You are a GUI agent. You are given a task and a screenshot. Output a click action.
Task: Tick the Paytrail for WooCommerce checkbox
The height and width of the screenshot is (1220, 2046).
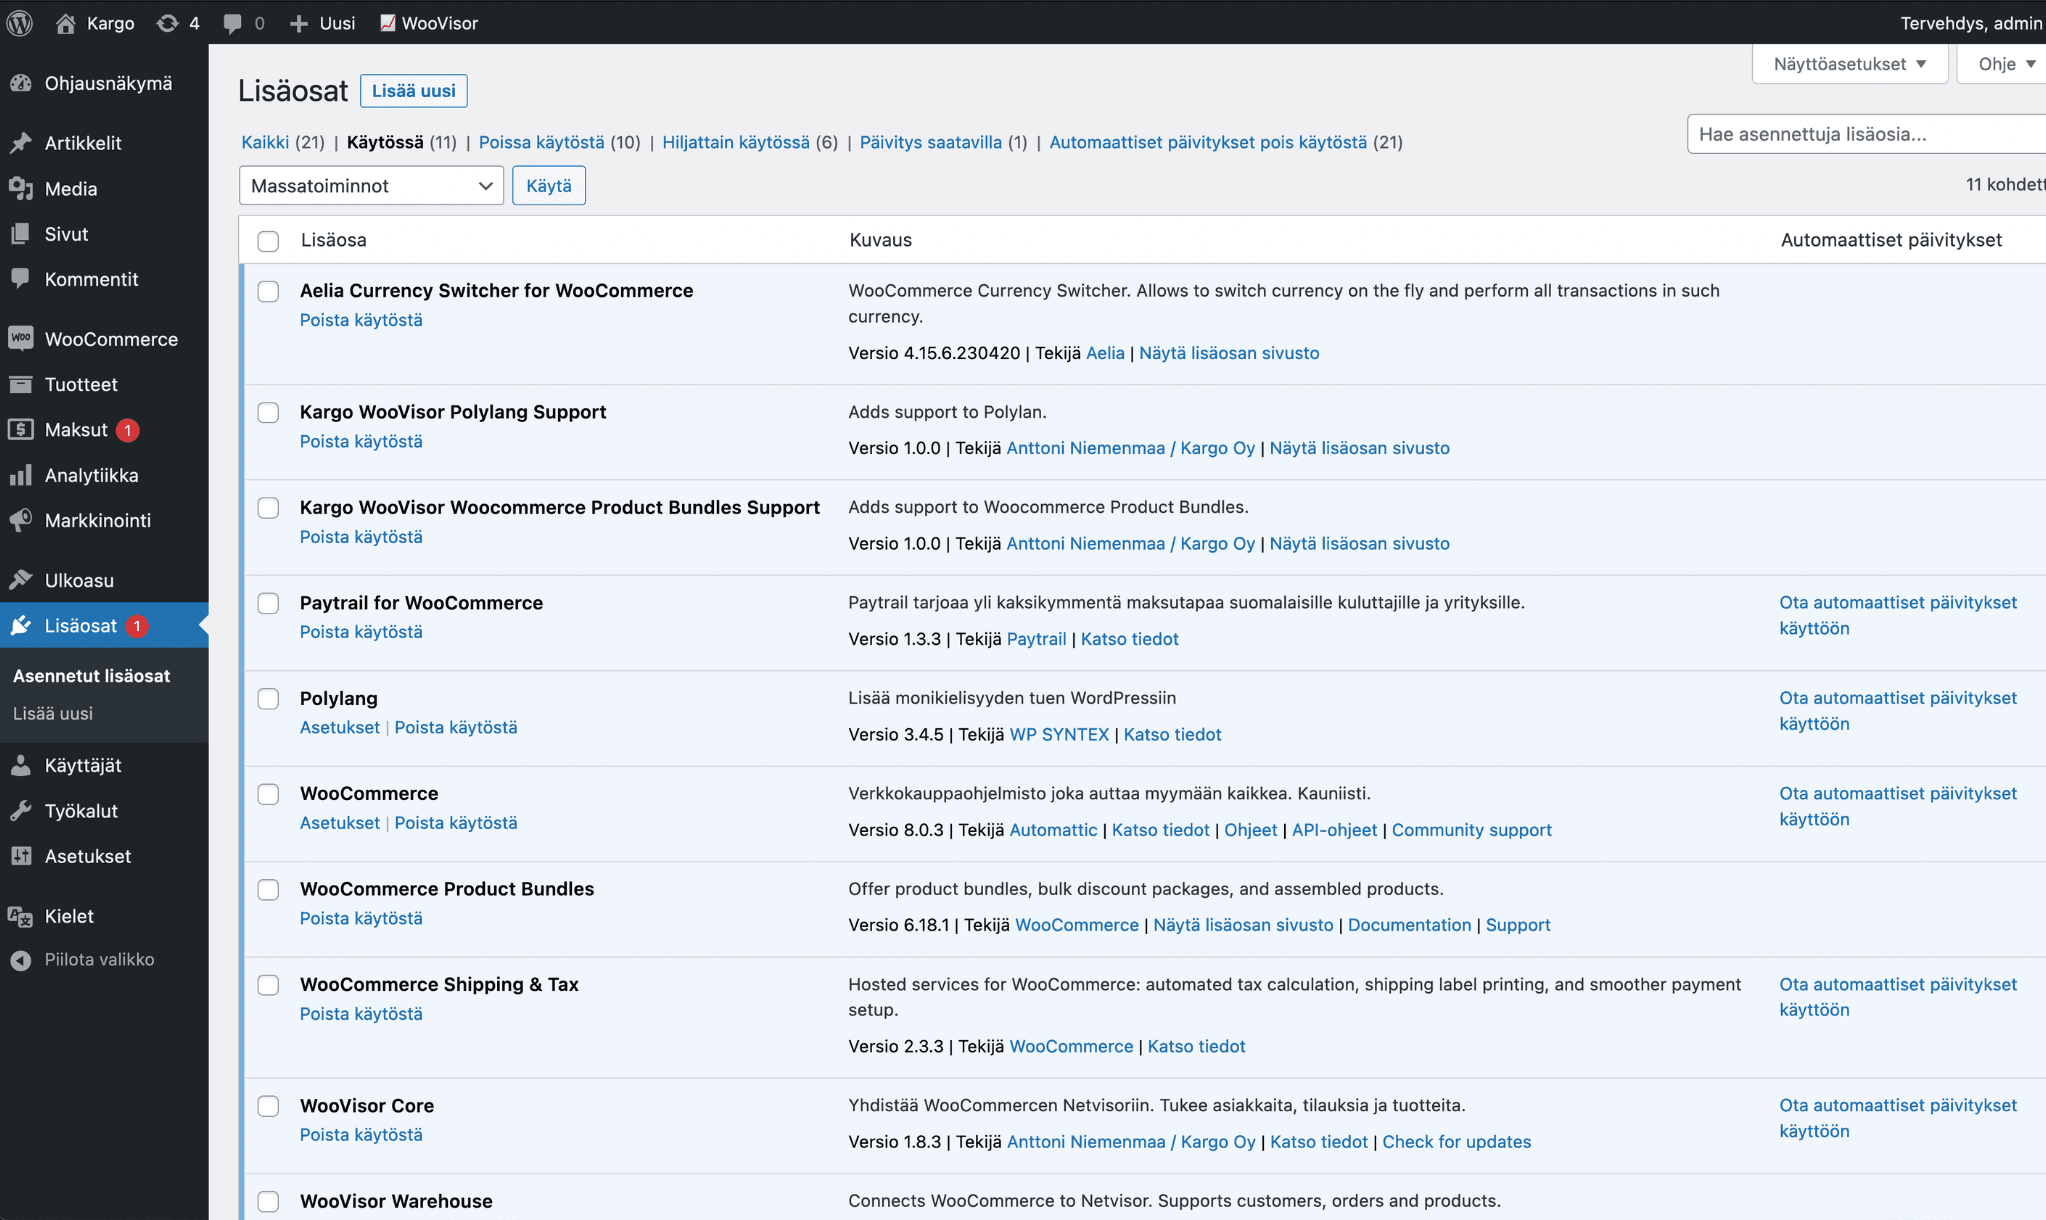268,603
